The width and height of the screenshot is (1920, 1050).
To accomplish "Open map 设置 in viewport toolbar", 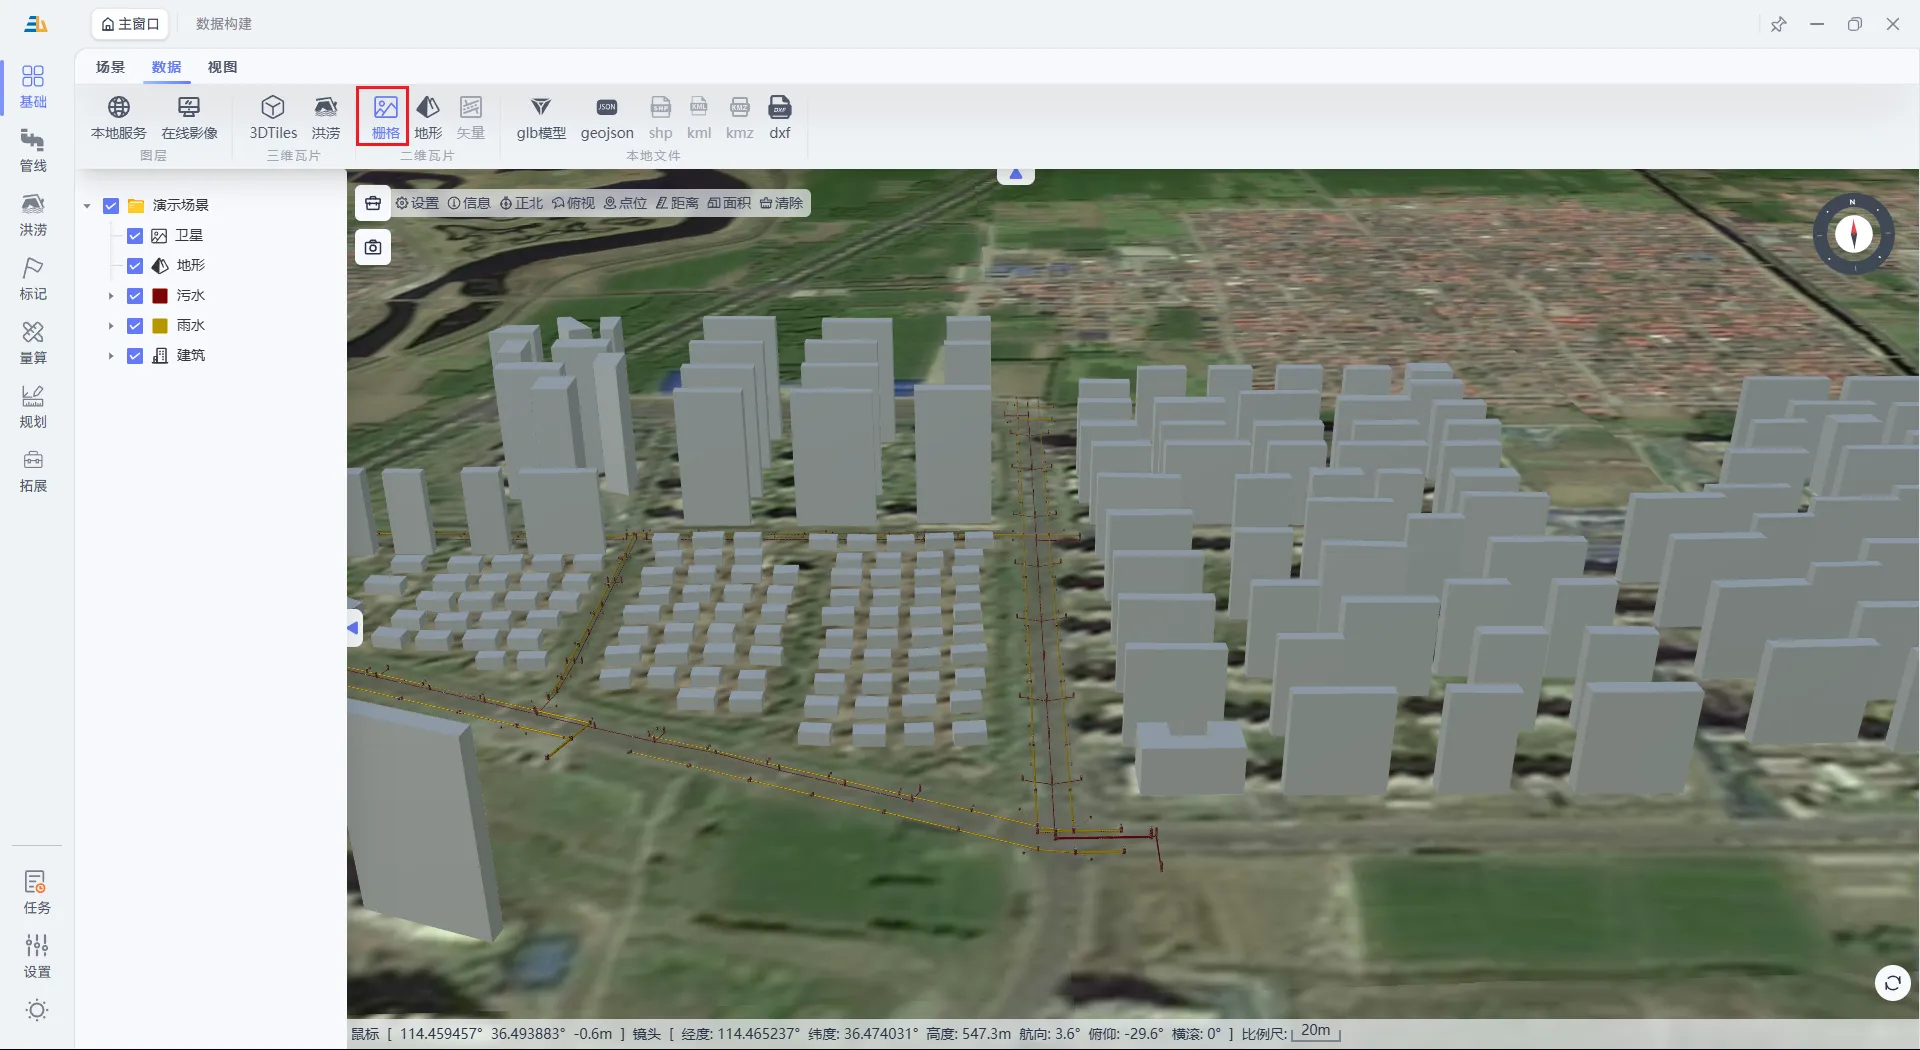I will click(417, 203).
